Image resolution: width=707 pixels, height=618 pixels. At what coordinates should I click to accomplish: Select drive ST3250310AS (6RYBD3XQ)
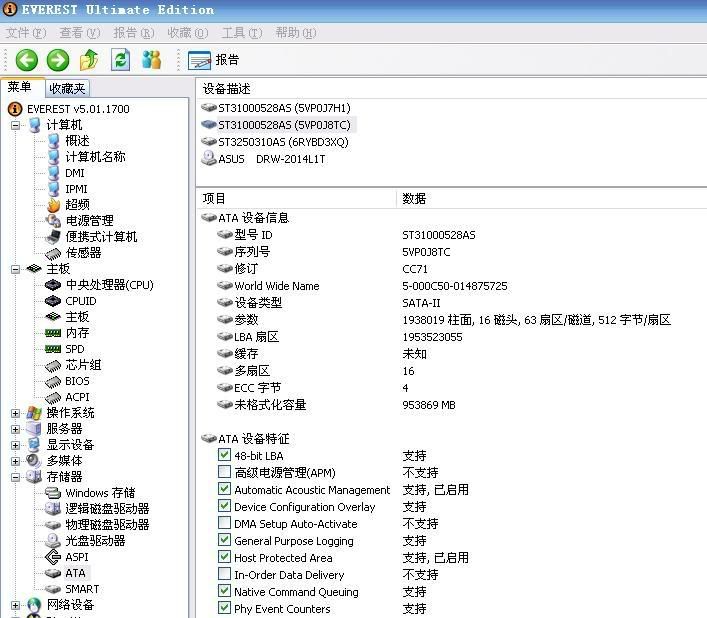[283, 142]
